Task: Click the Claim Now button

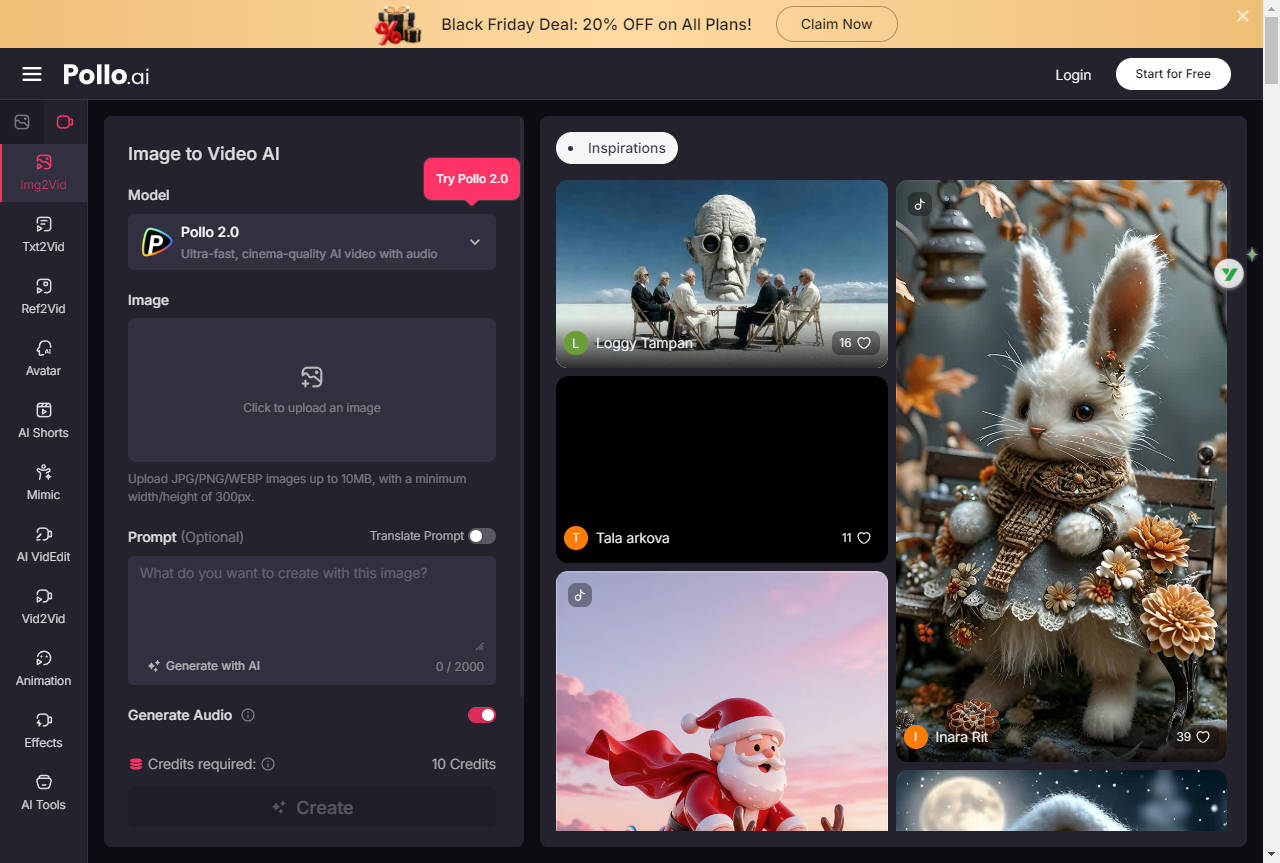Action: click(x=836, y=24)
